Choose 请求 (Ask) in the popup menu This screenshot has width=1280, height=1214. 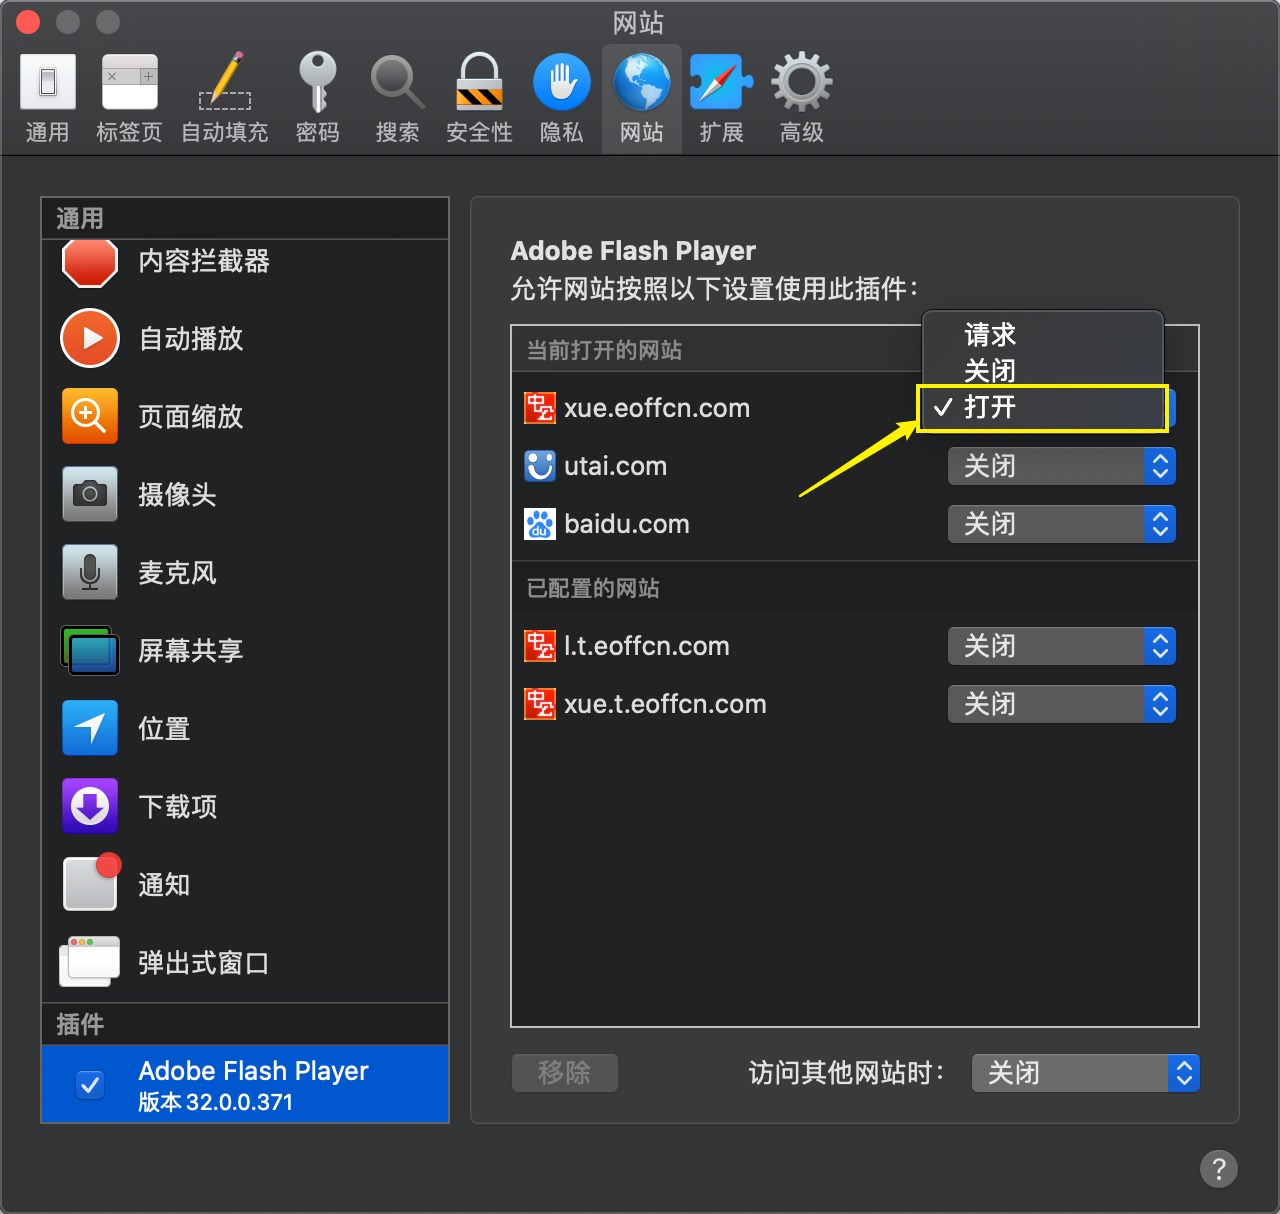pos(990,334)
